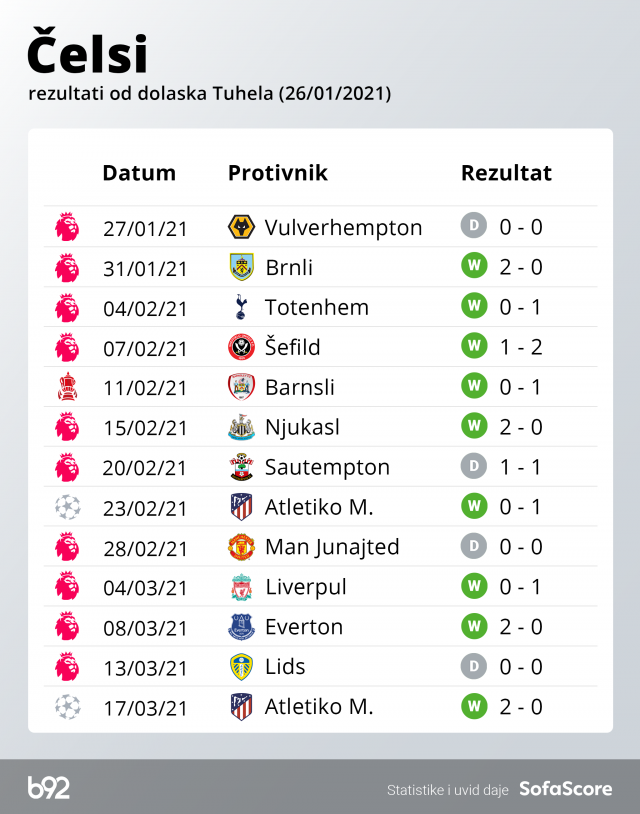Click the SofaScore logo text
This screenshot has height=814, width=640.
tap(565, 789)
